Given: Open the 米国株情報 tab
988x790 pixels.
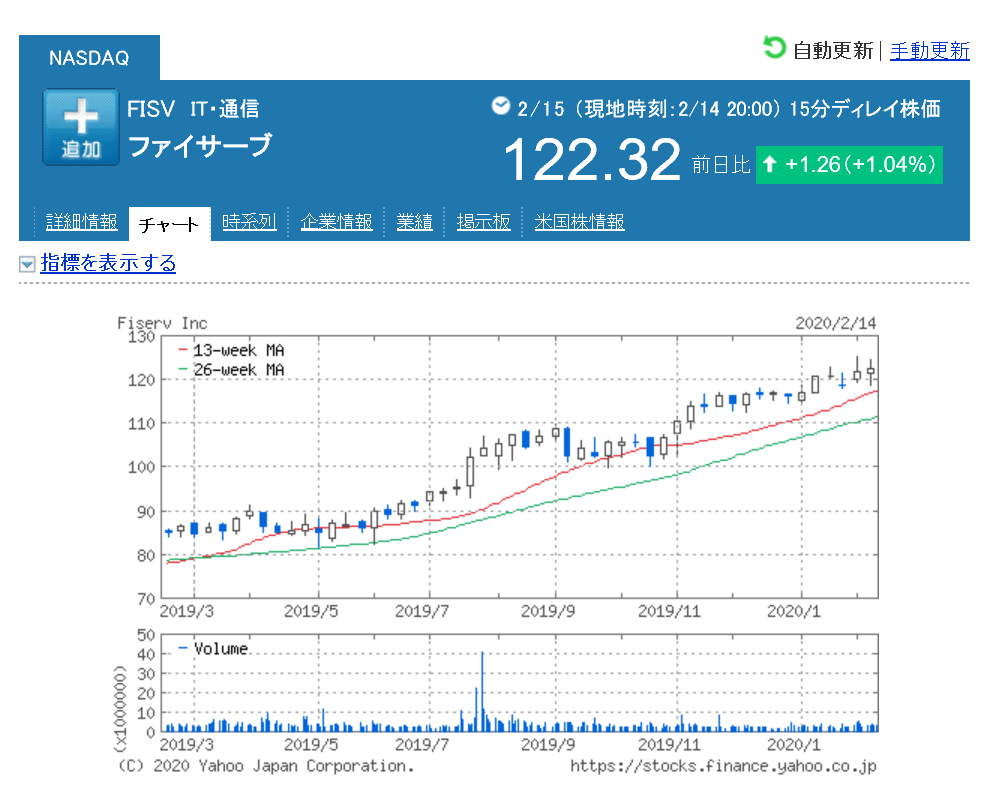Looking at the screenshot, I should pos(579,222).
